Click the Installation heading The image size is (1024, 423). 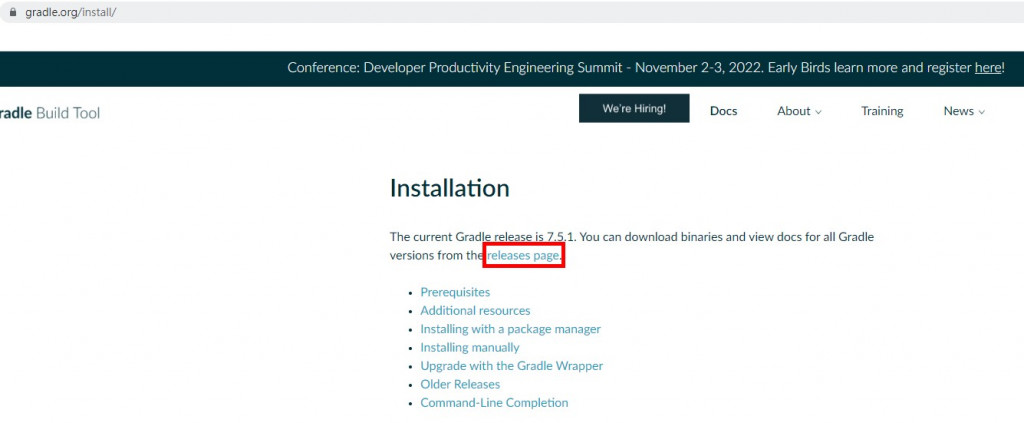click(449, 188)
